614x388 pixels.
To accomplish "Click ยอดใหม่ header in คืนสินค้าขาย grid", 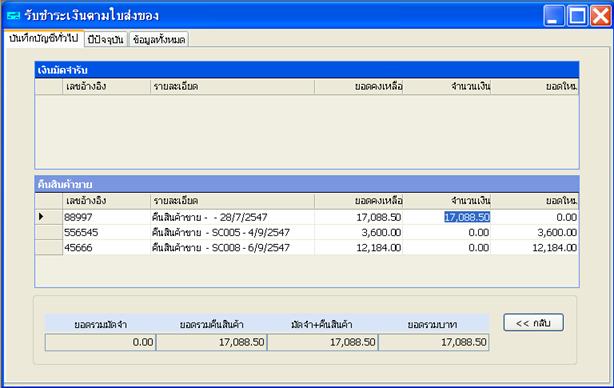I will click(535, 201).
